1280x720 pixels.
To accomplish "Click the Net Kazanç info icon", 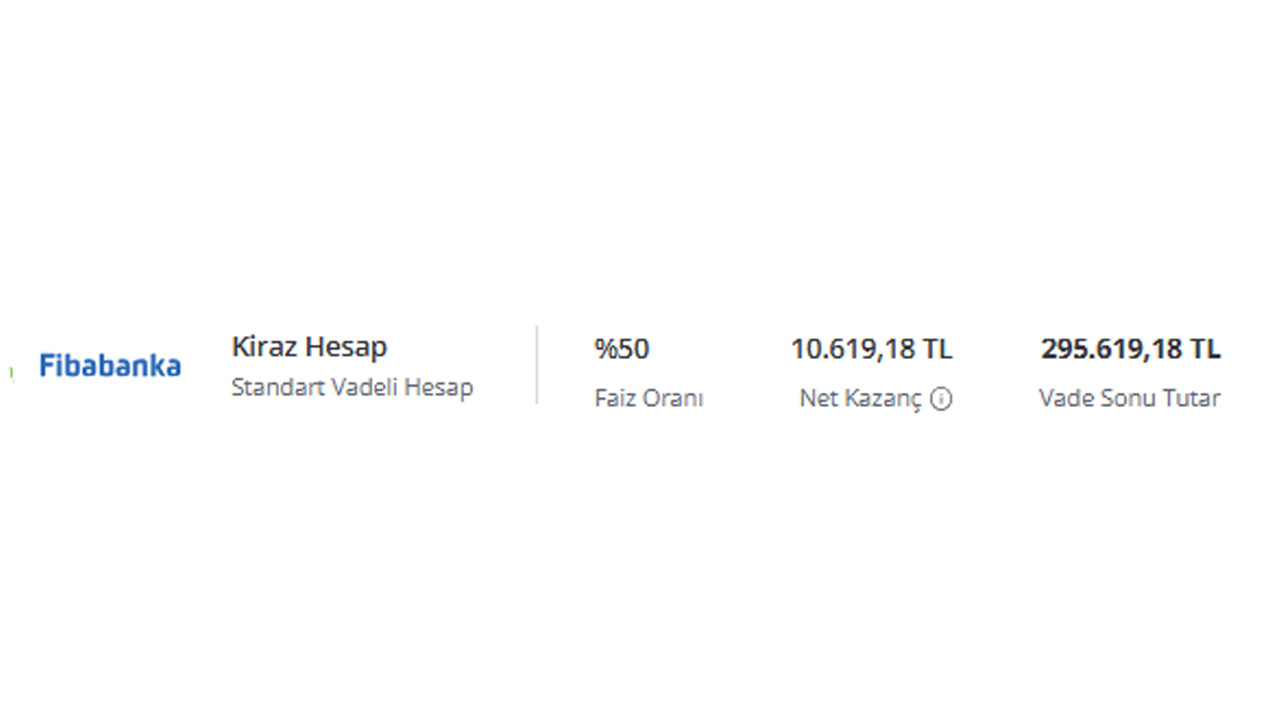I will click(941, 399).
